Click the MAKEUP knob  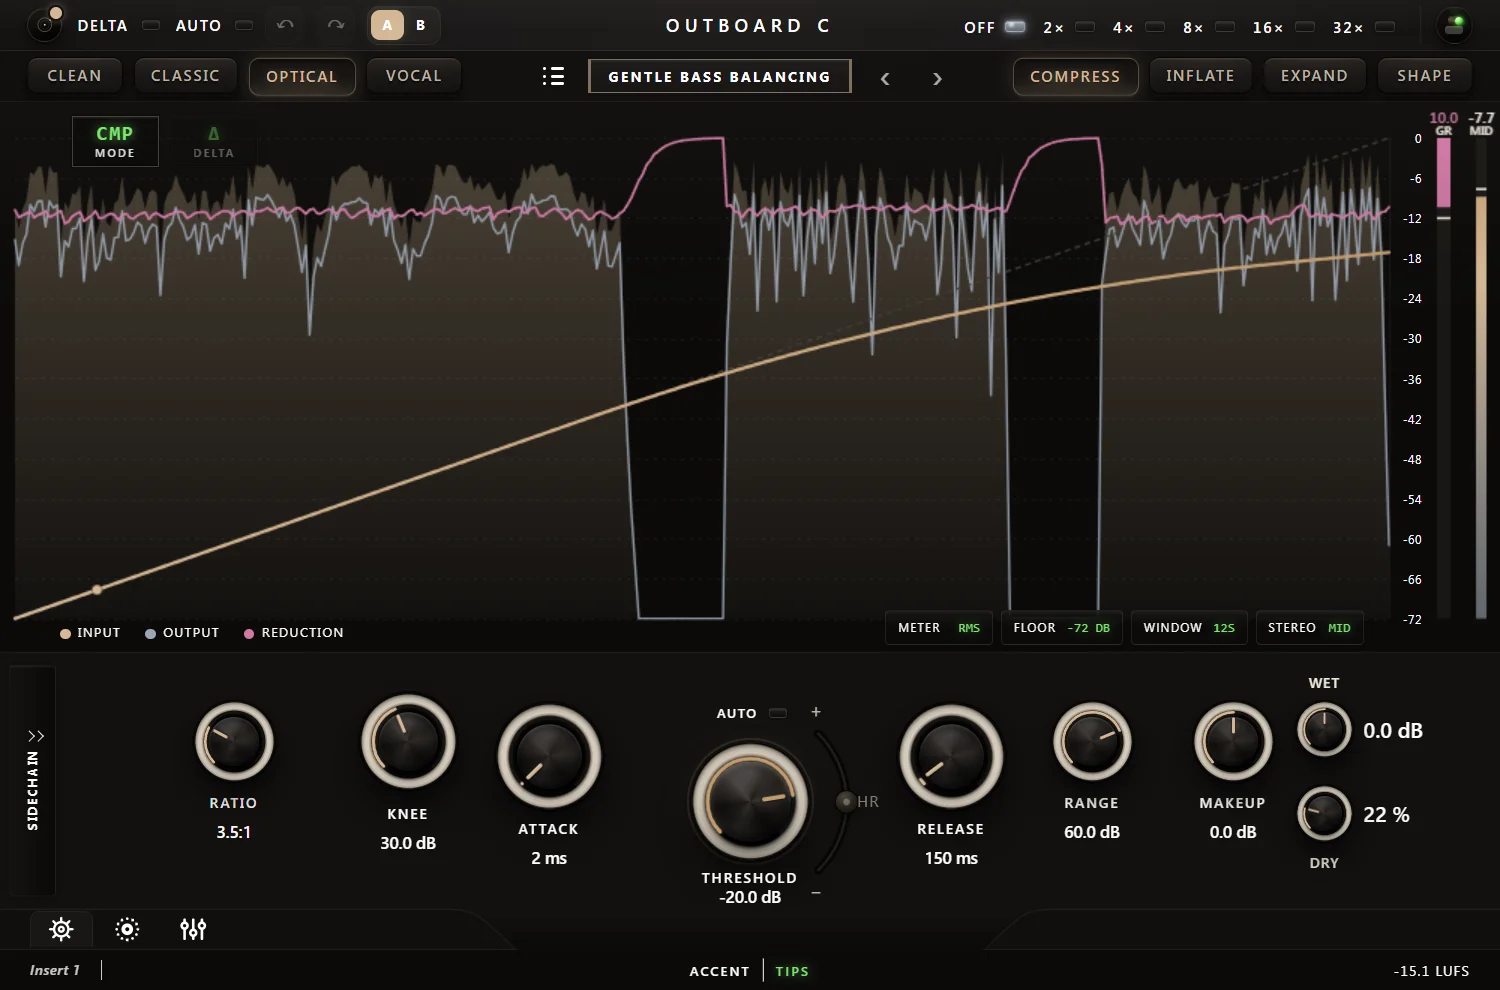coord(1233,742)
